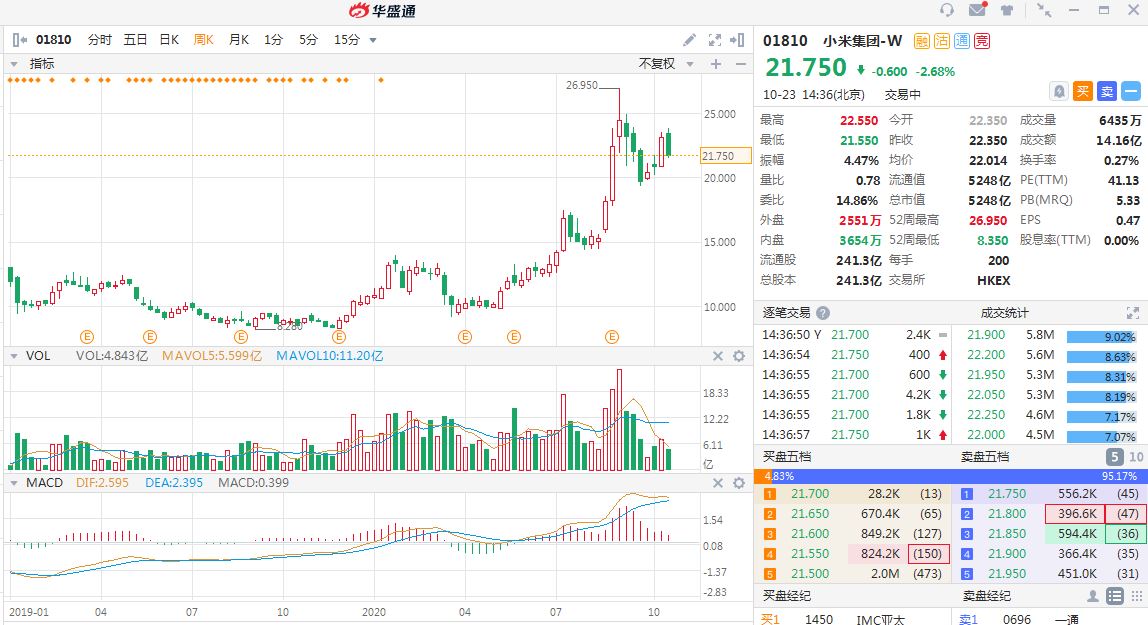Set price alert bell icon
Viewport: 1148px width, 625px height.
tap(1059, 91)
